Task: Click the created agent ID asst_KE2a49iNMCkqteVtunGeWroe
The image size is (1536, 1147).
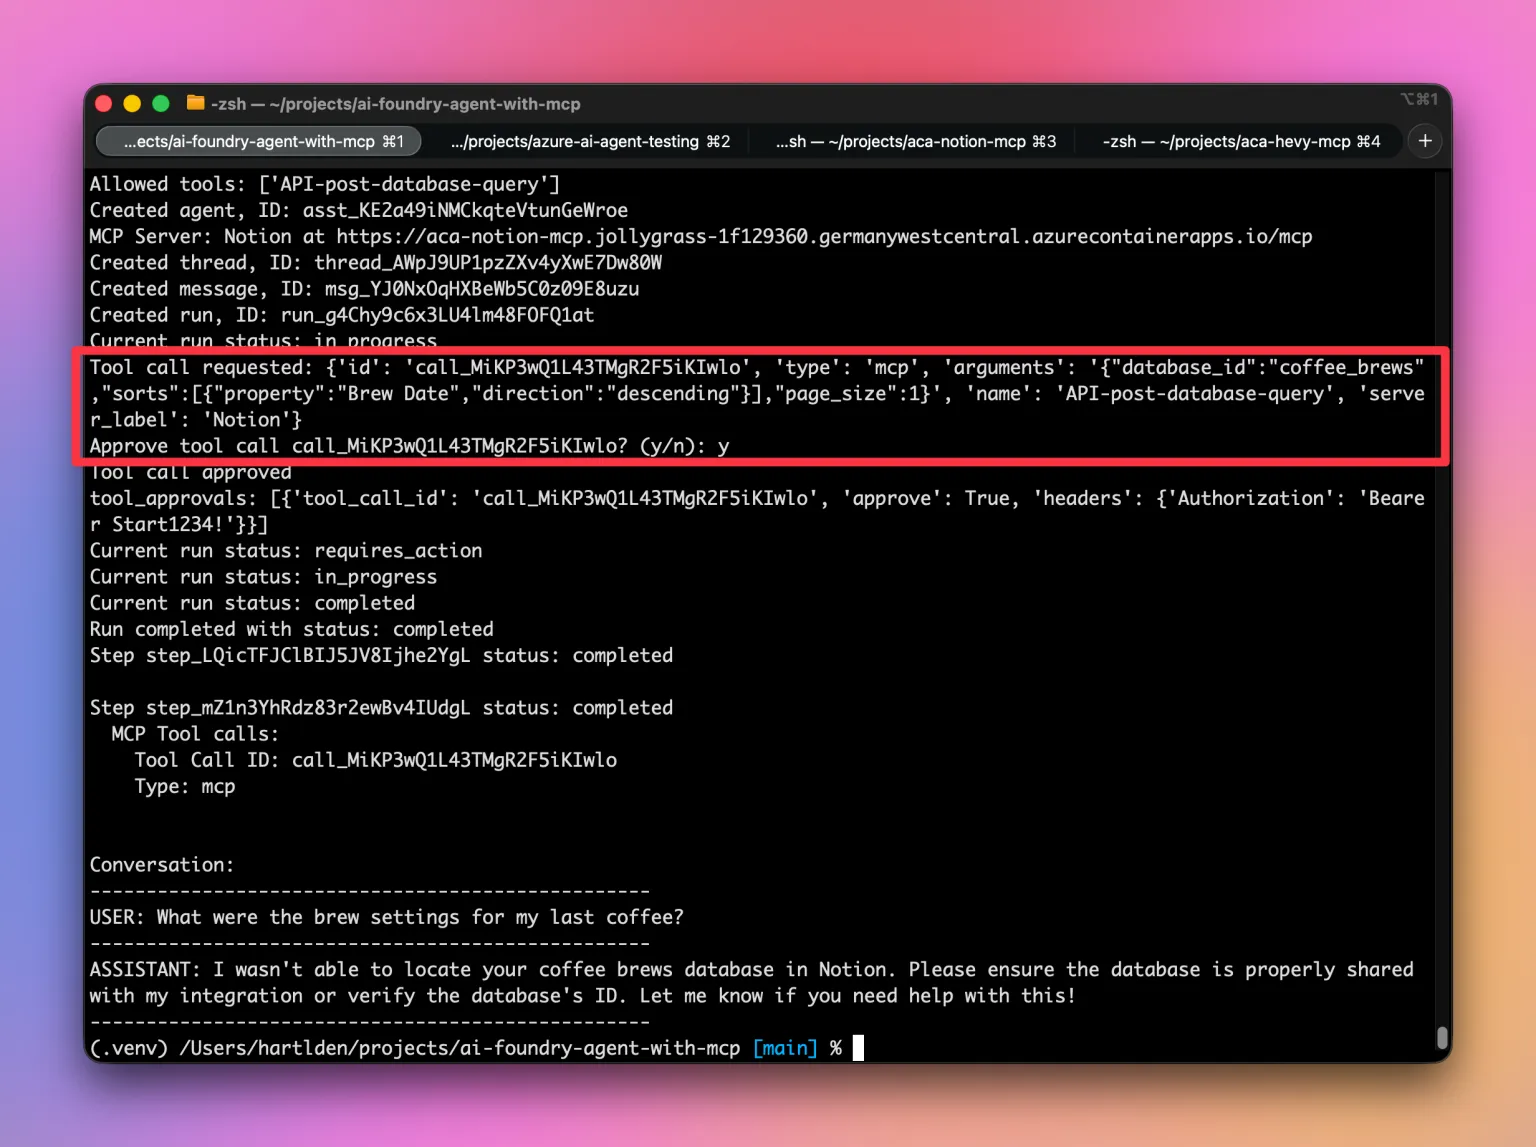Action: pos(465,211)
